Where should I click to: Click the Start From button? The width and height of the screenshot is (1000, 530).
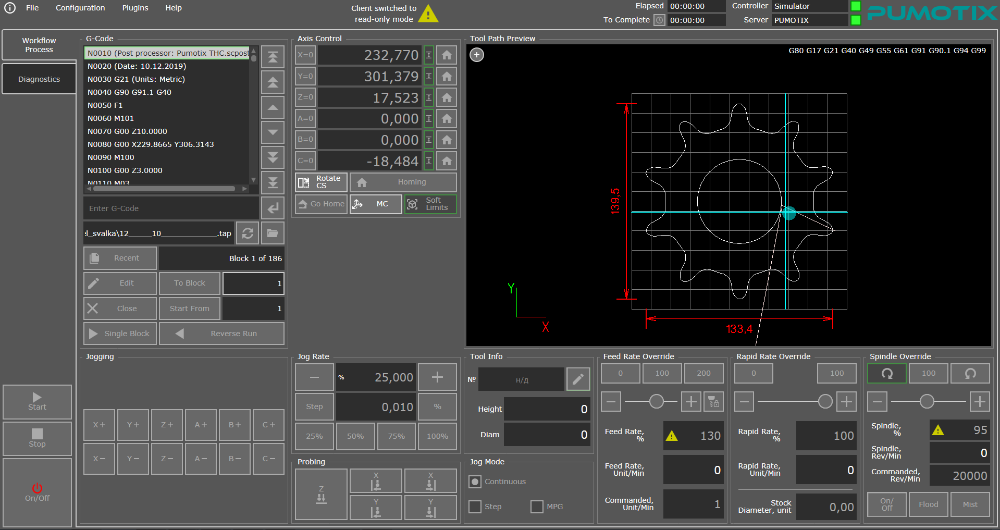click(x=189, y=309)
